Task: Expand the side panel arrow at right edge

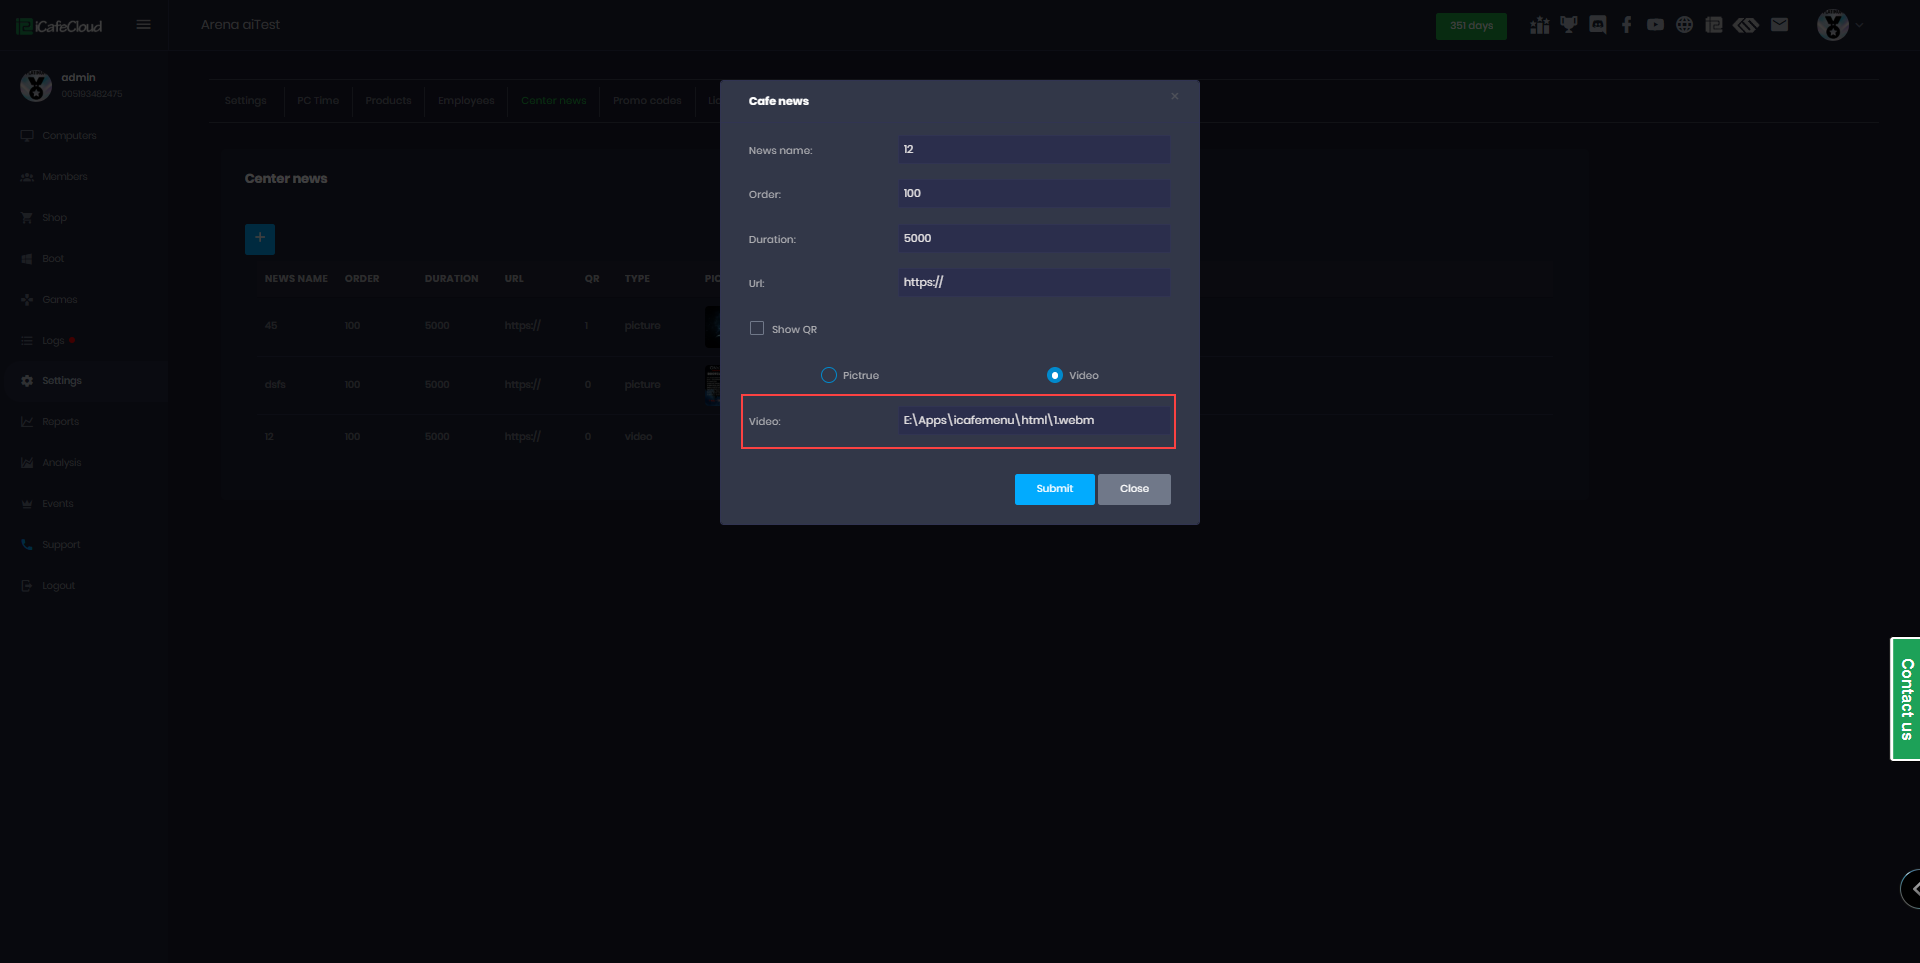Action: 1912,888
